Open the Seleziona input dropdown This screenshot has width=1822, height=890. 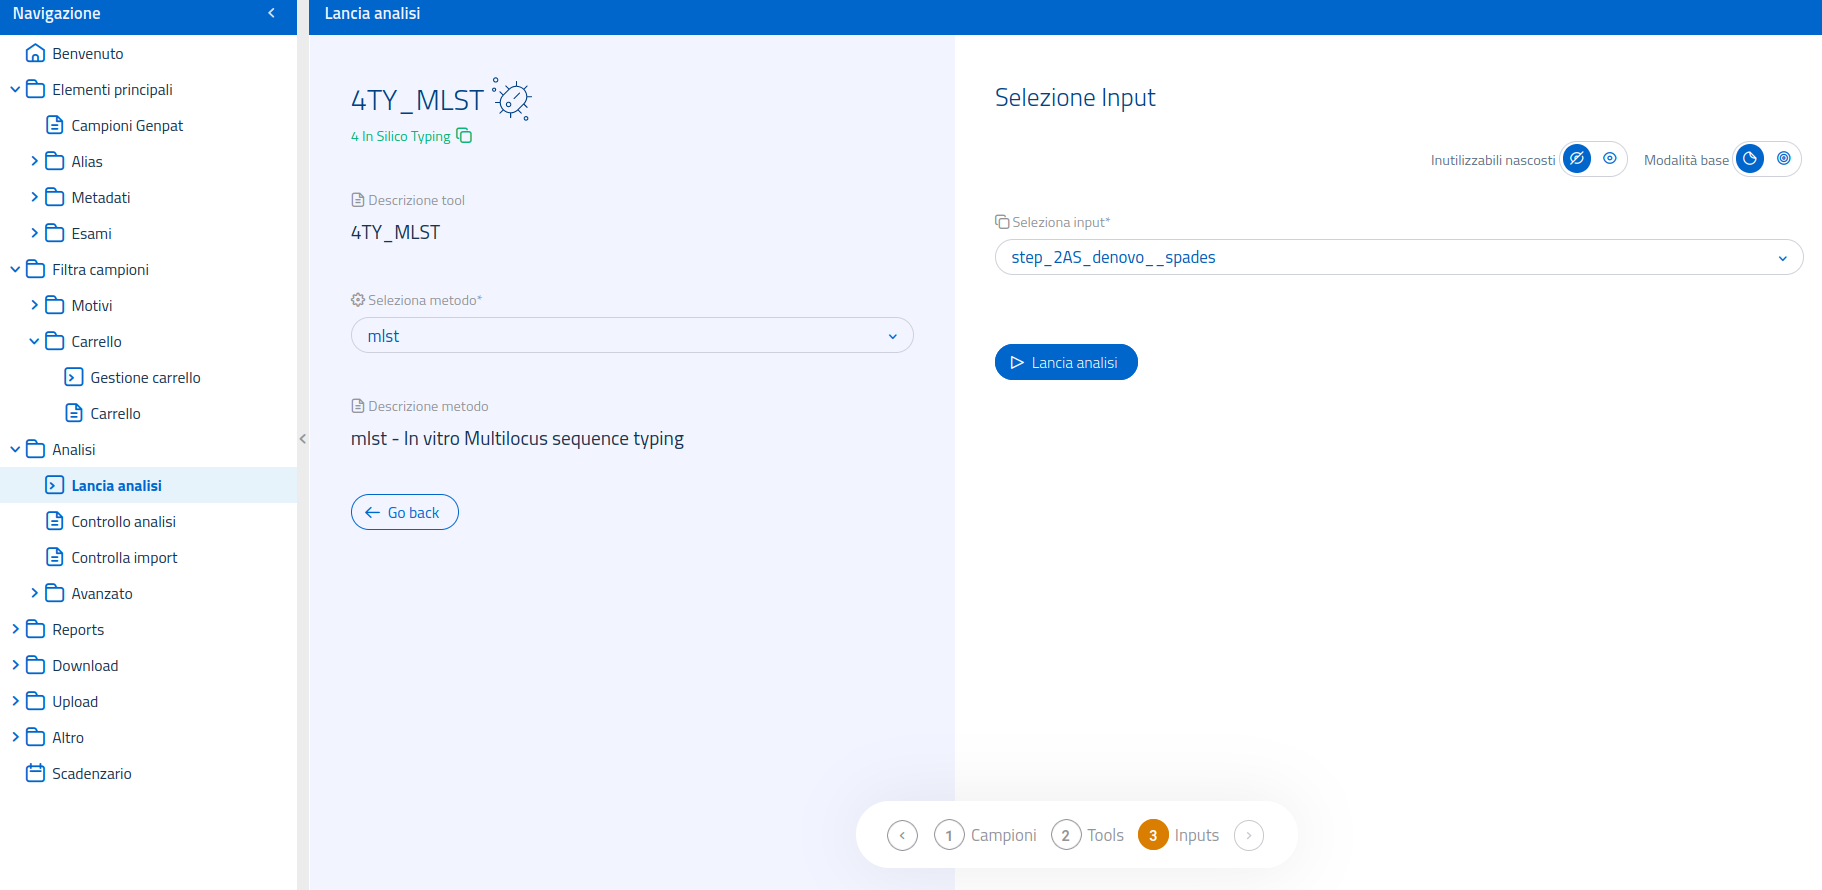coord(1398,257)
